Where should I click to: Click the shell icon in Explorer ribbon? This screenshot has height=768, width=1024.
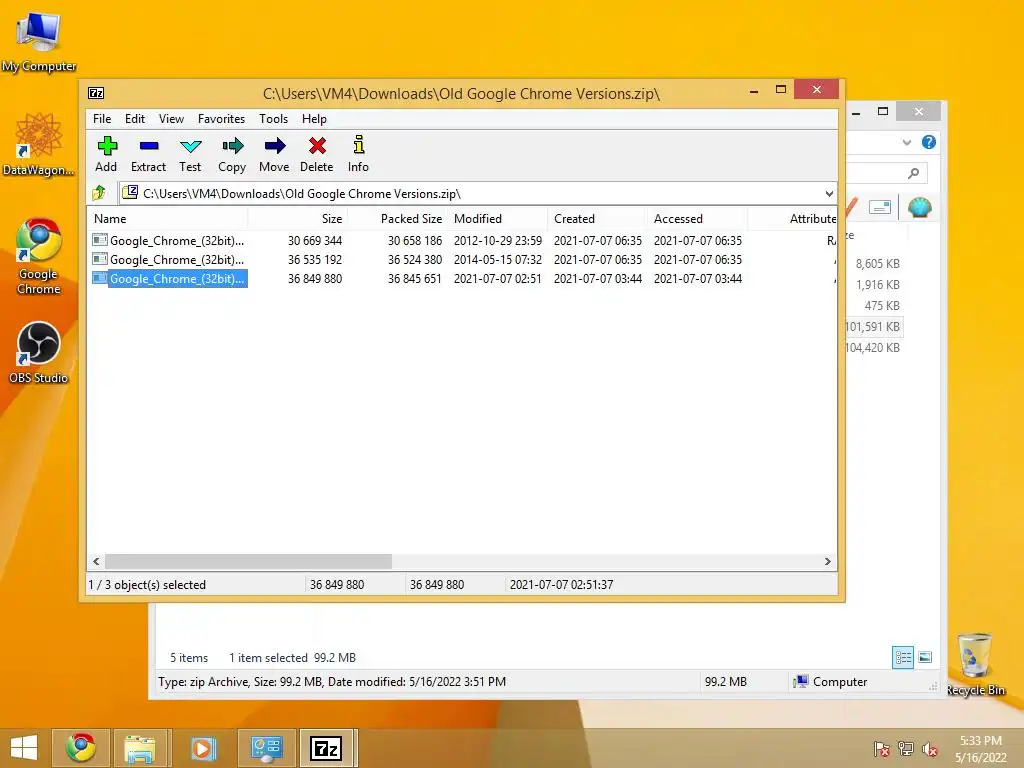pos(920,208)
